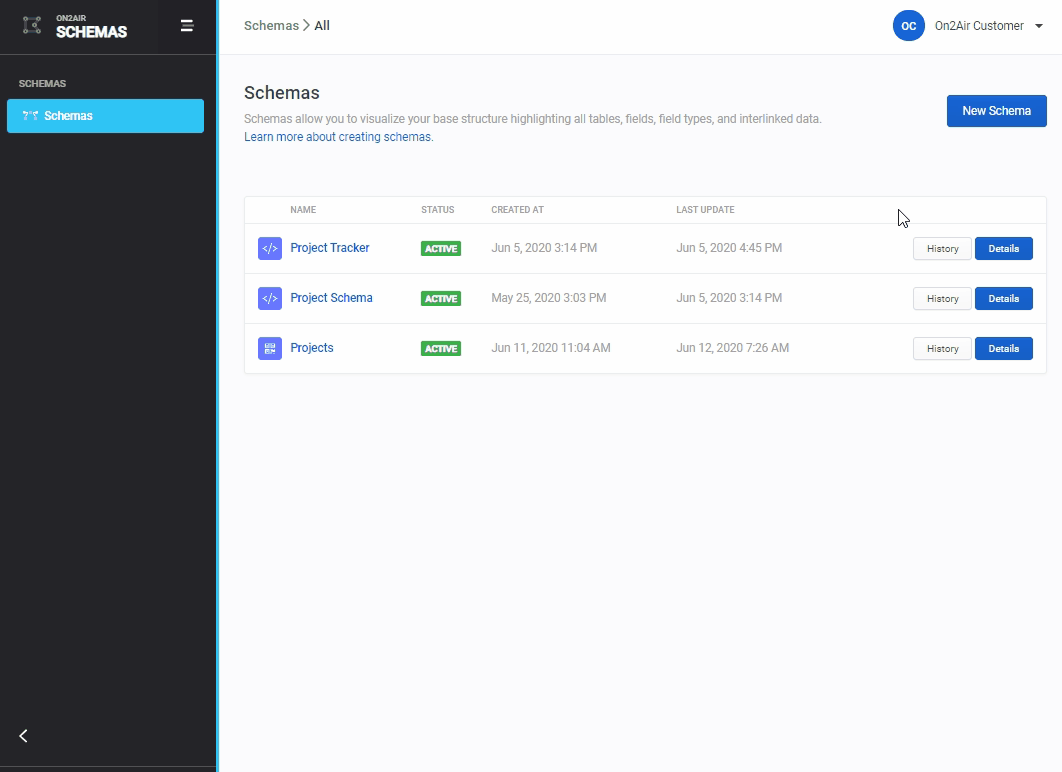This screenshot has height=772, width=1062.
Task: Open Learn more about creating schemas link
Action: pos(338,137)
